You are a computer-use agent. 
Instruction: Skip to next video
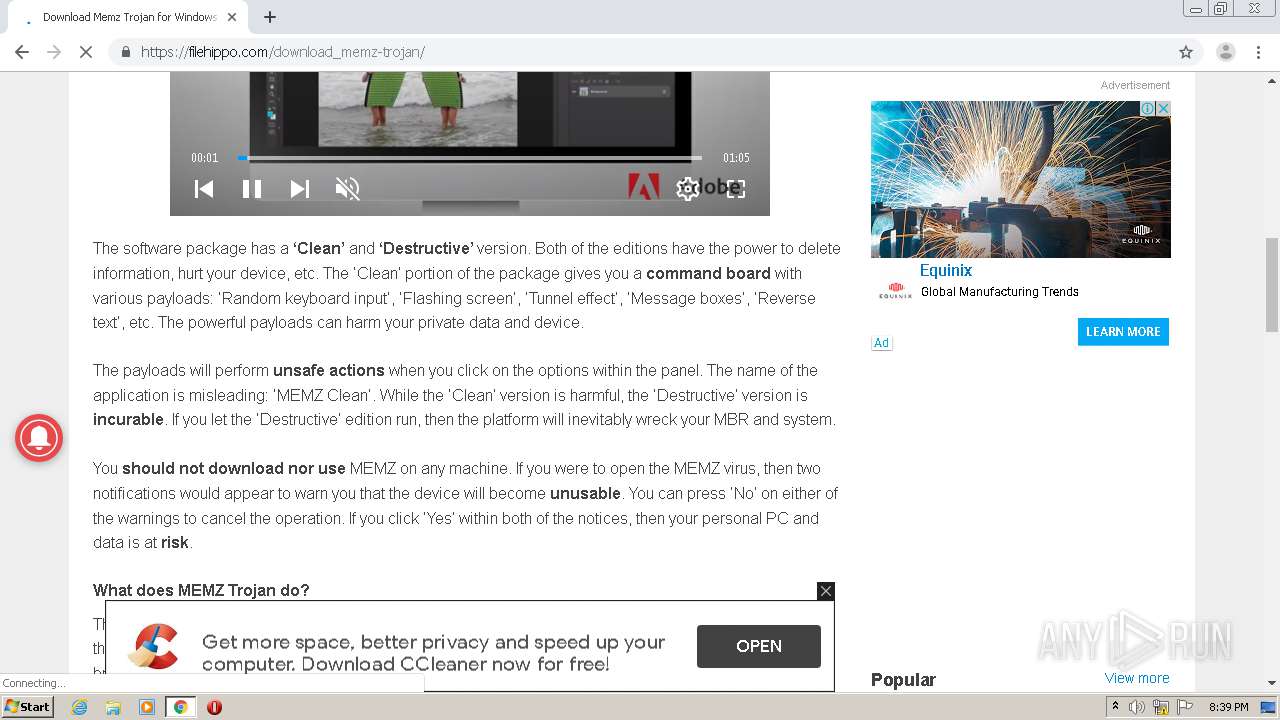(299, 188)
